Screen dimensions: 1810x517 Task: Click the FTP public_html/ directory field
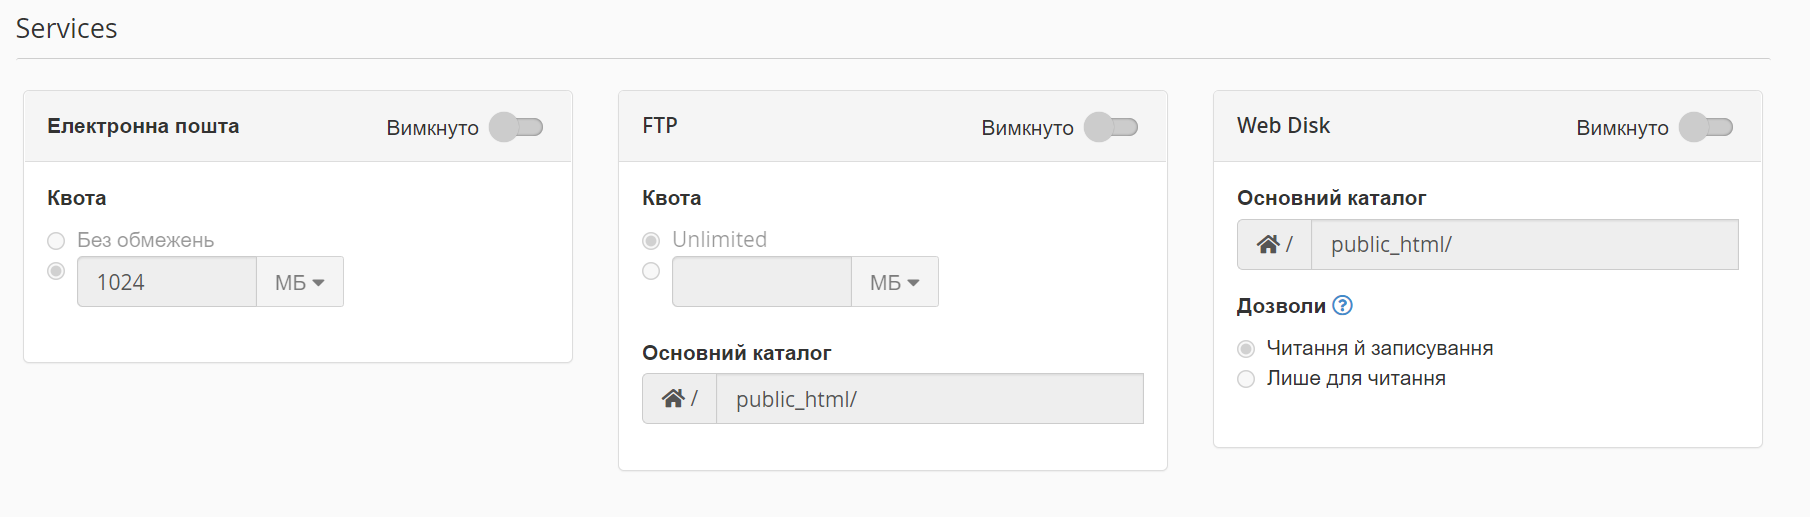(930, 399)
